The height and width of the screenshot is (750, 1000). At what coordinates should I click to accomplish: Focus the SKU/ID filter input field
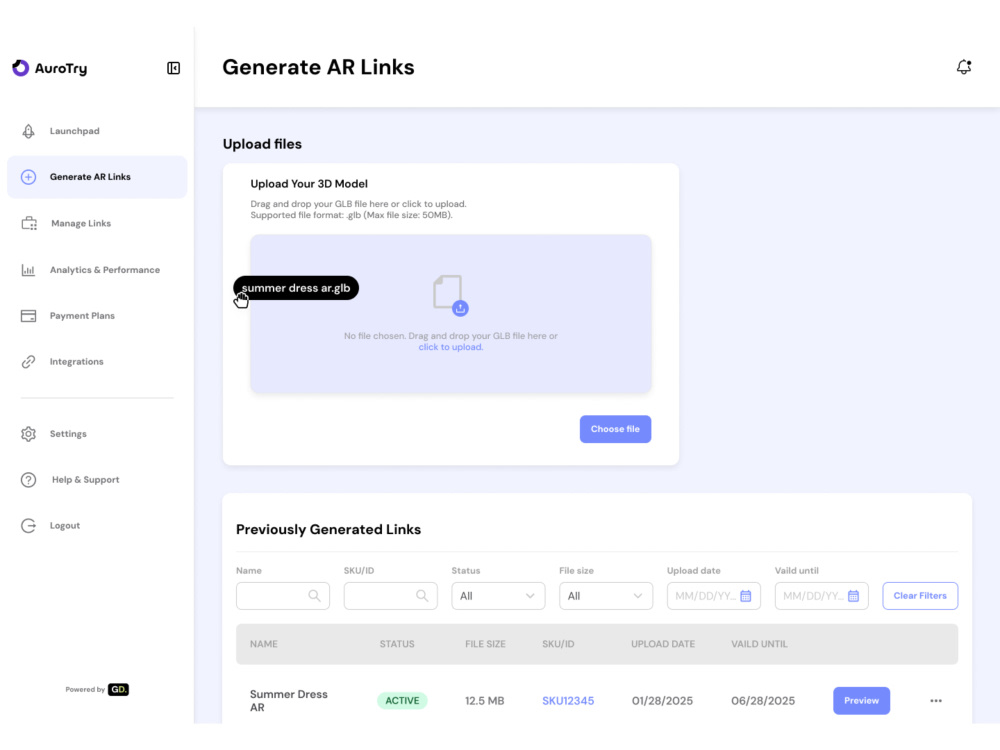(390, 596)
